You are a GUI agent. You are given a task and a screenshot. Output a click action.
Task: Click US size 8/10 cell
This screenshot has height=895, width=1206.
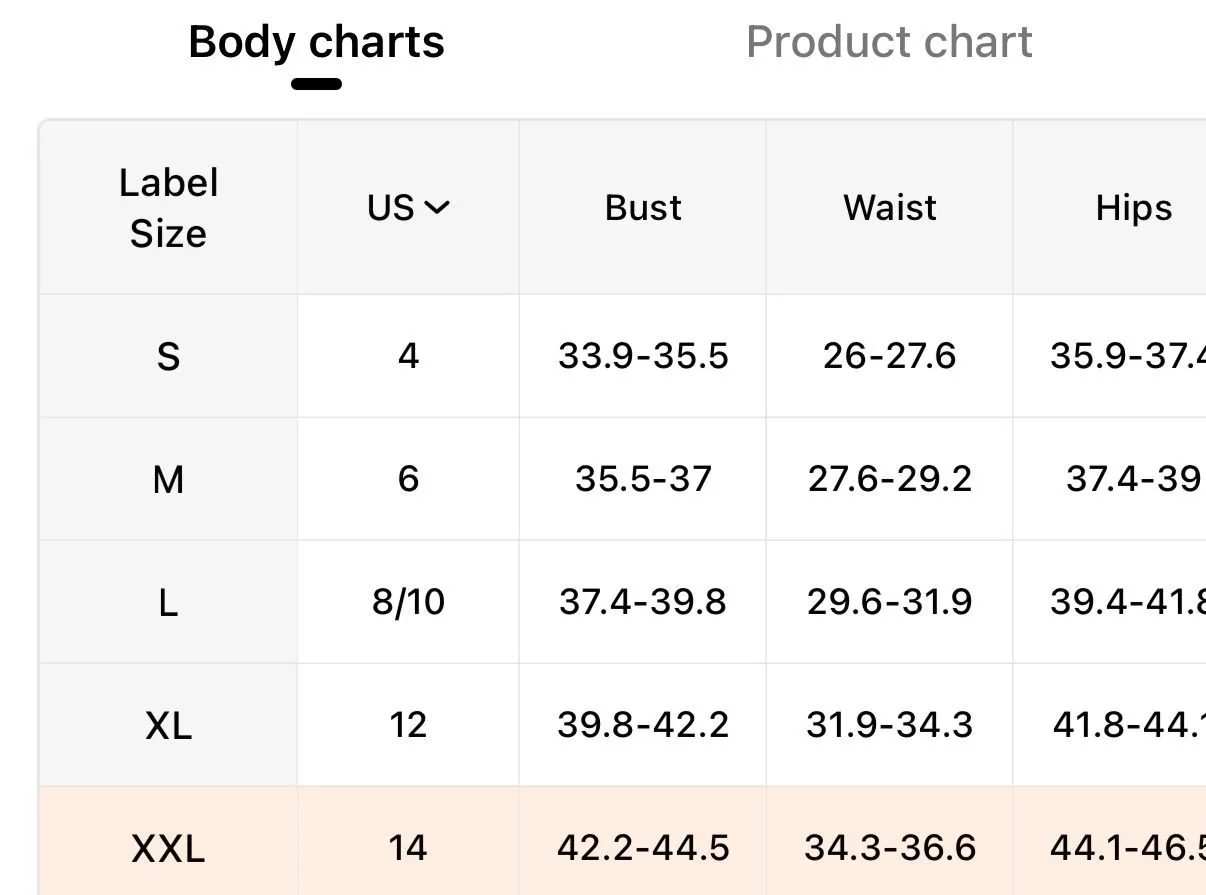coord(408,602)
